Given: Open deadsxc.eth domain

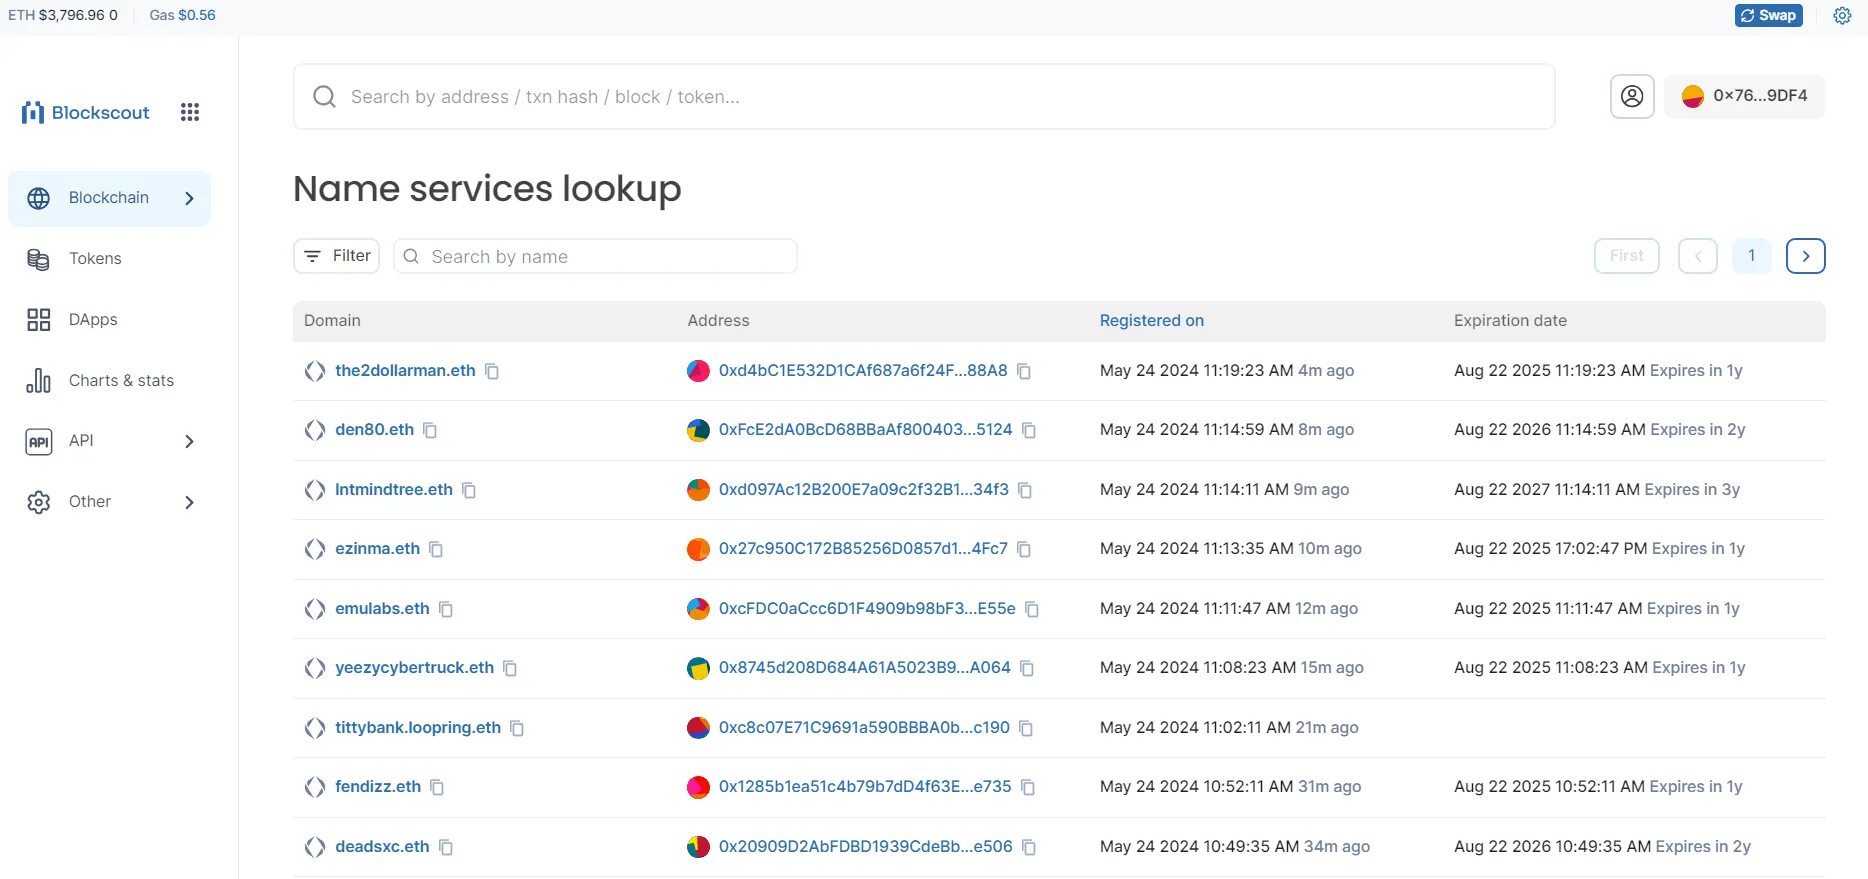Looking at the screenshot, I should click(382, 846).
